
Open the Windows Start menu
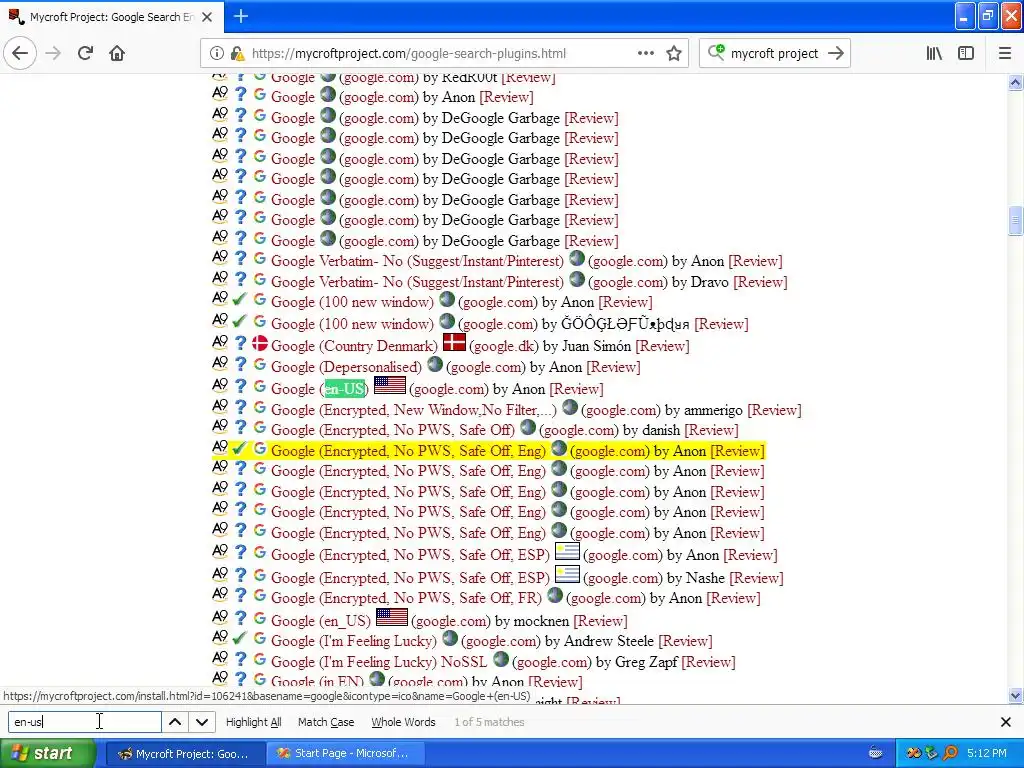pos(48,754)
